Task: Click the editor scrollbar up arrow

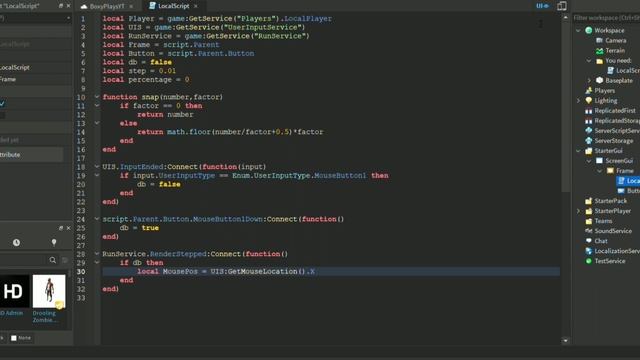Action: [565, 18]
